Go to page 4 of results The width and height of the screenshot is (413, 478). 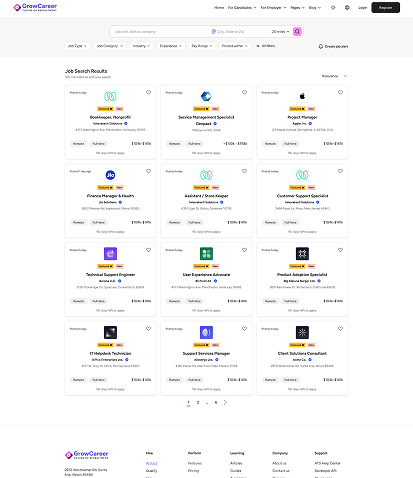(x=216, y=402)
